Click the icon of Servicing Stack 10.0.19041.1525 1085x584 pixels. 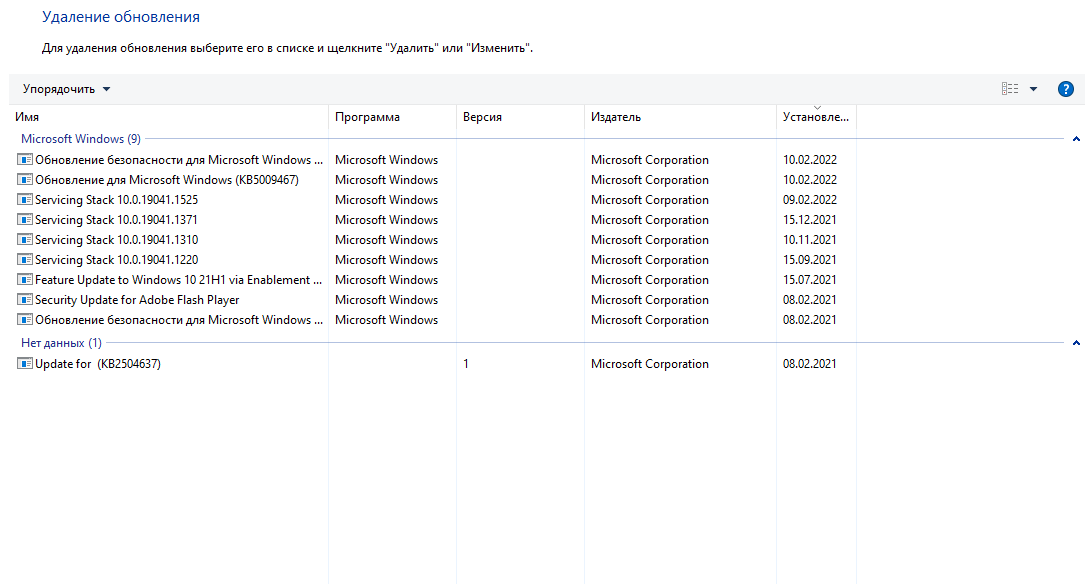pos(25,200)
